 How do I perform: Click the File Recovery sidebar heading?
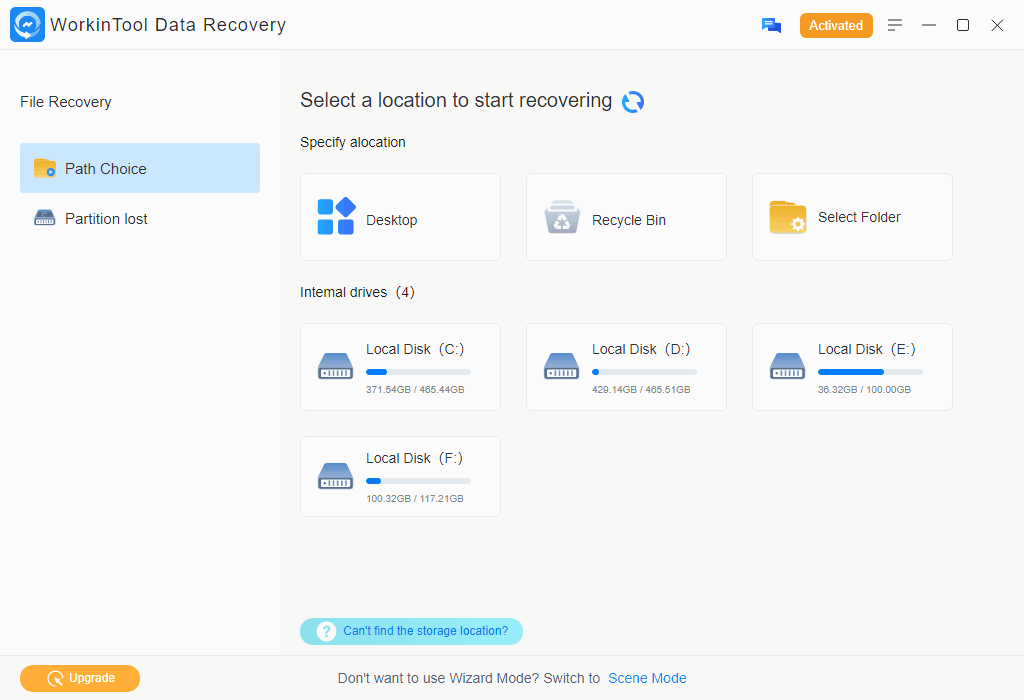coord(66,102)
